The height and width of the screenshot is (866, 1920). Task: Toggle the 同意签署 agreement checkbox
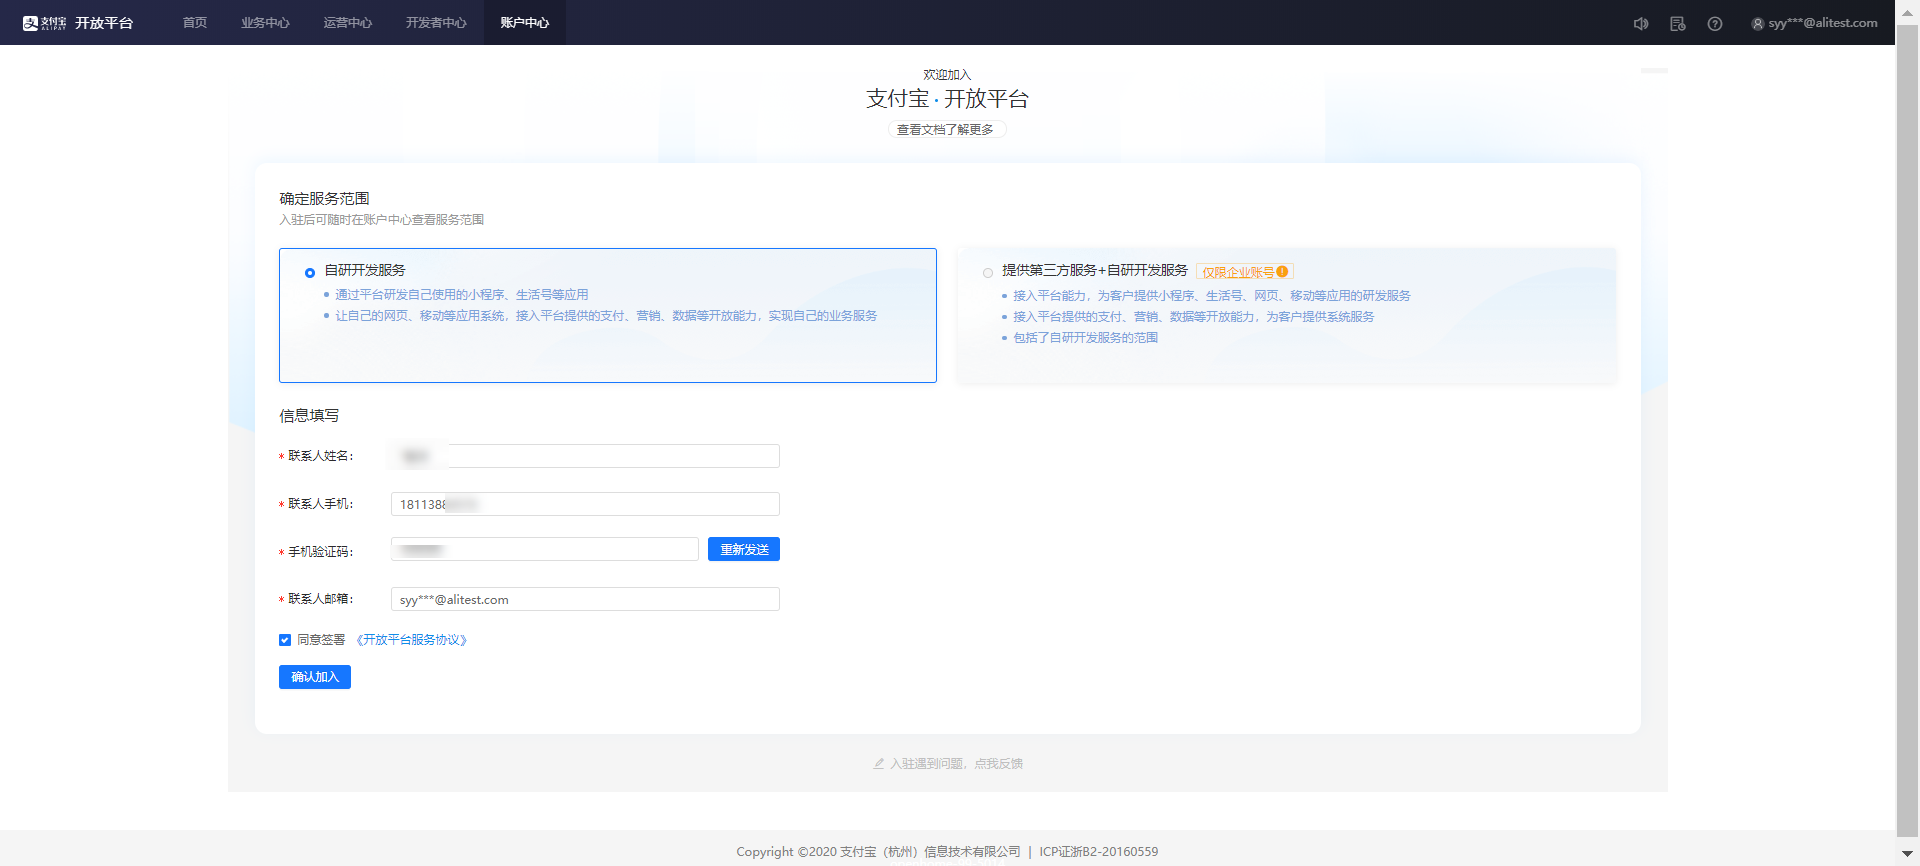coord(285,640)
